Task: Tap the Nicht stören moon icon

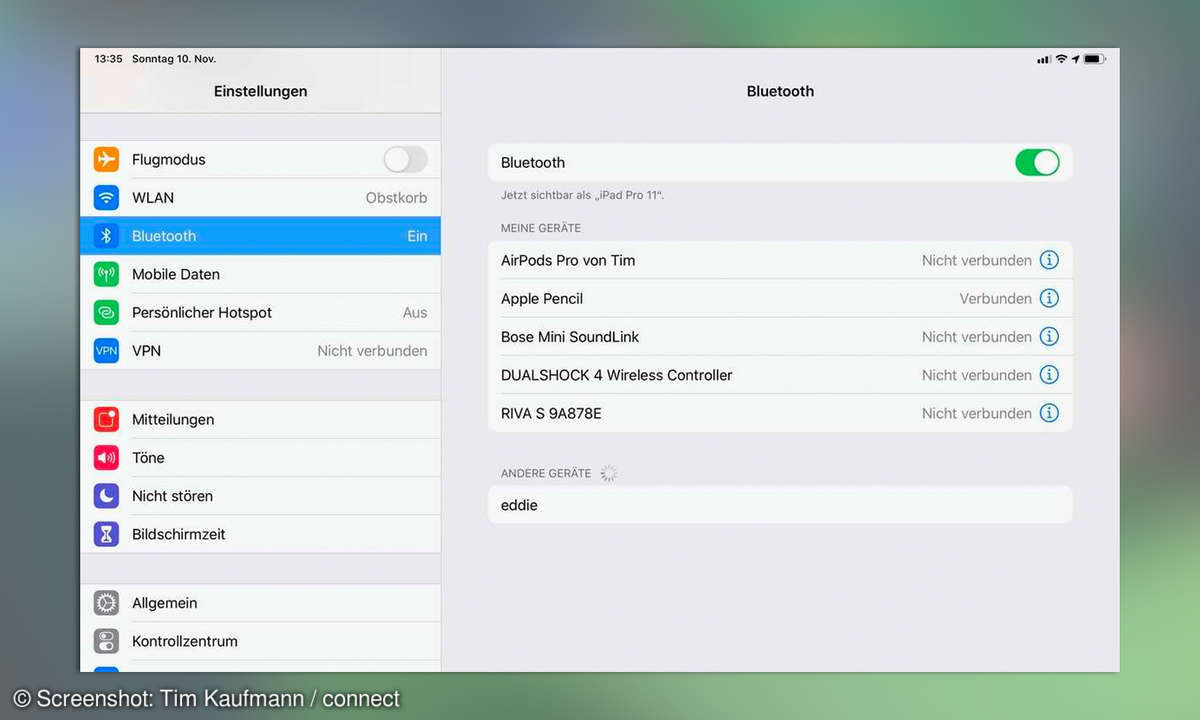Action: (x=106, y=496)
